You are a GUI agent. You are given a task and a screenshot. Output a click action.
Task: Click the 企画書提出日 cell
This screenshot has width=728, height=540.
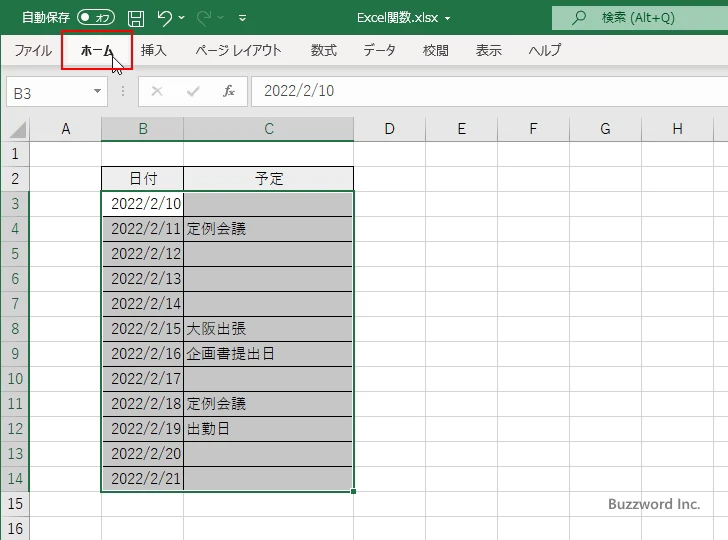268,354
